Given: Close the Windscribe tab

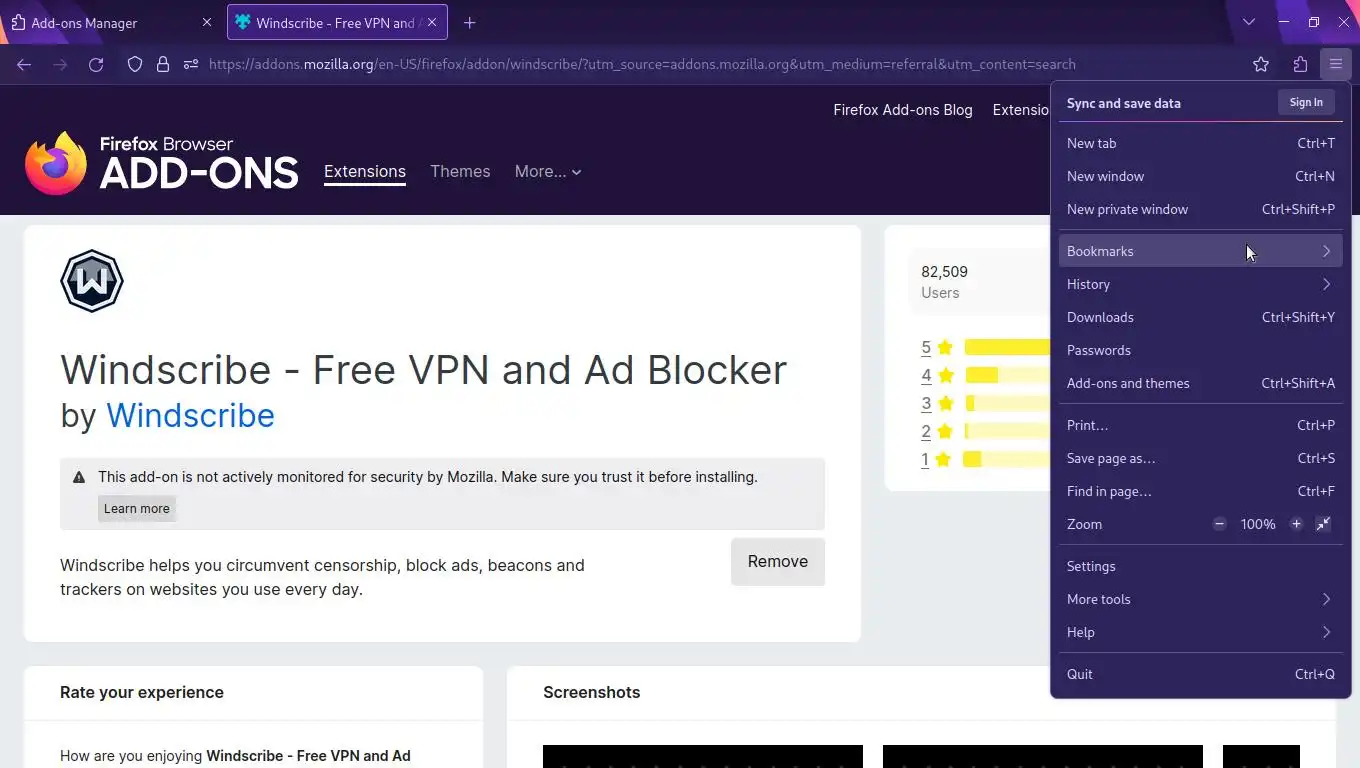Looking at the screenshot, I should pos(432,22).
